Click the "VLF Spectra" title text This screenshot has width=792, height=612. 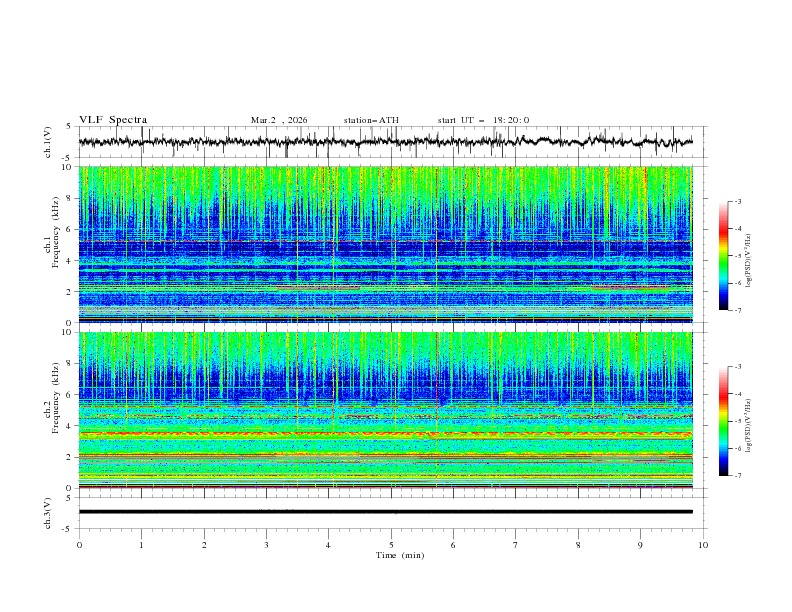113,120
